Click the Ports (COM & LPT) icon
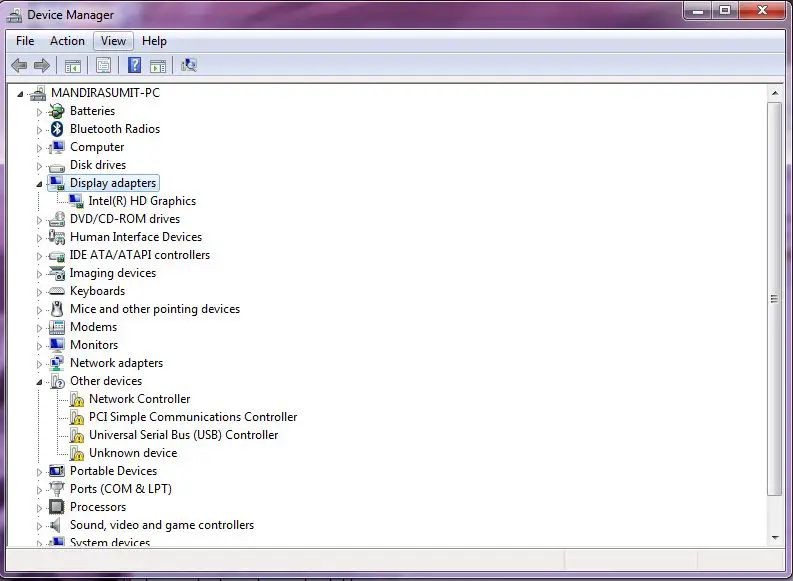Image resolution: width=793 pixels, height=581 pixels. click(x=57, y=489)
